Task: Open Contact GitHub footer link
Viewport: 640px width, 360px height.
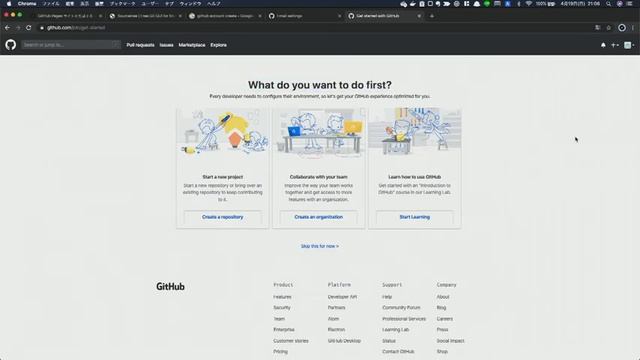Action: point(398,351)
